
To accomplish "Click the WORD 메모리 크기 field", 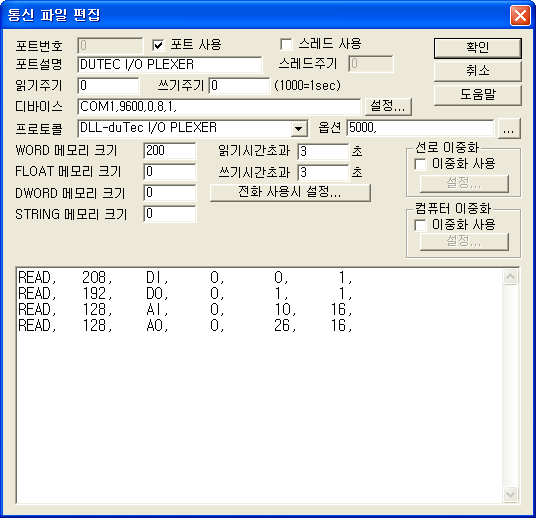I will coord(170,151).
